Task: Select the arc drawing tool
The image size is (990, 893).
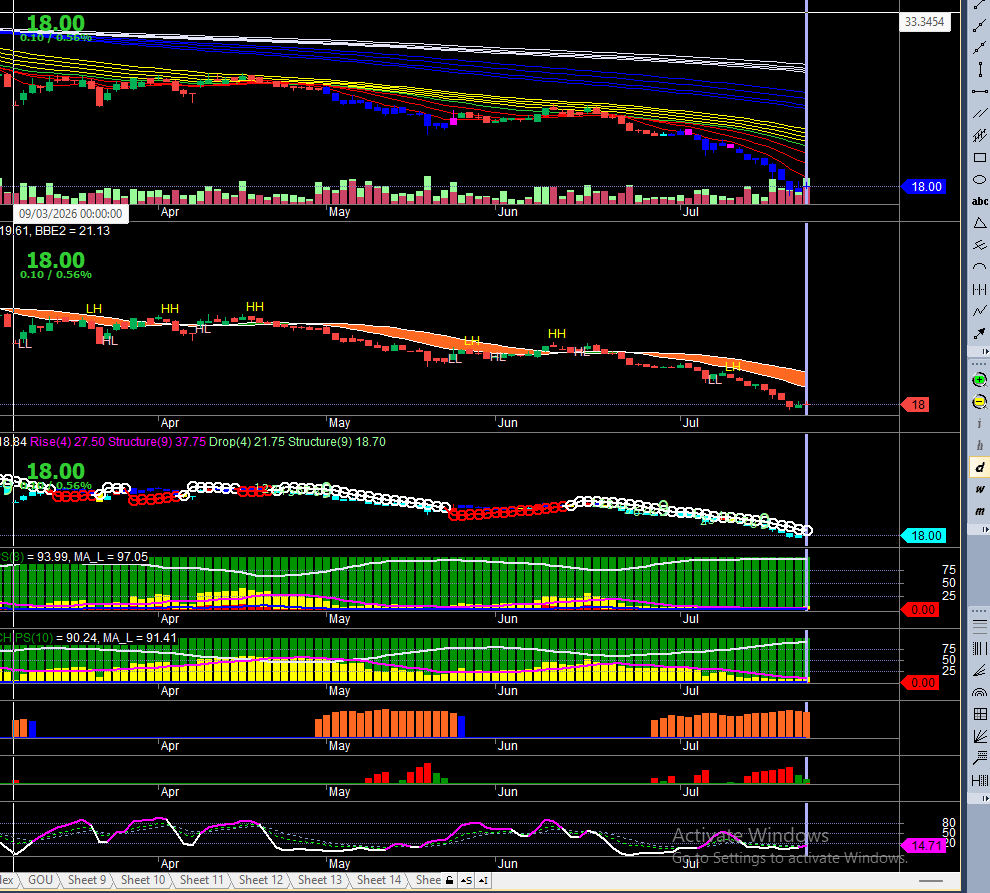Action: point(980,267)
